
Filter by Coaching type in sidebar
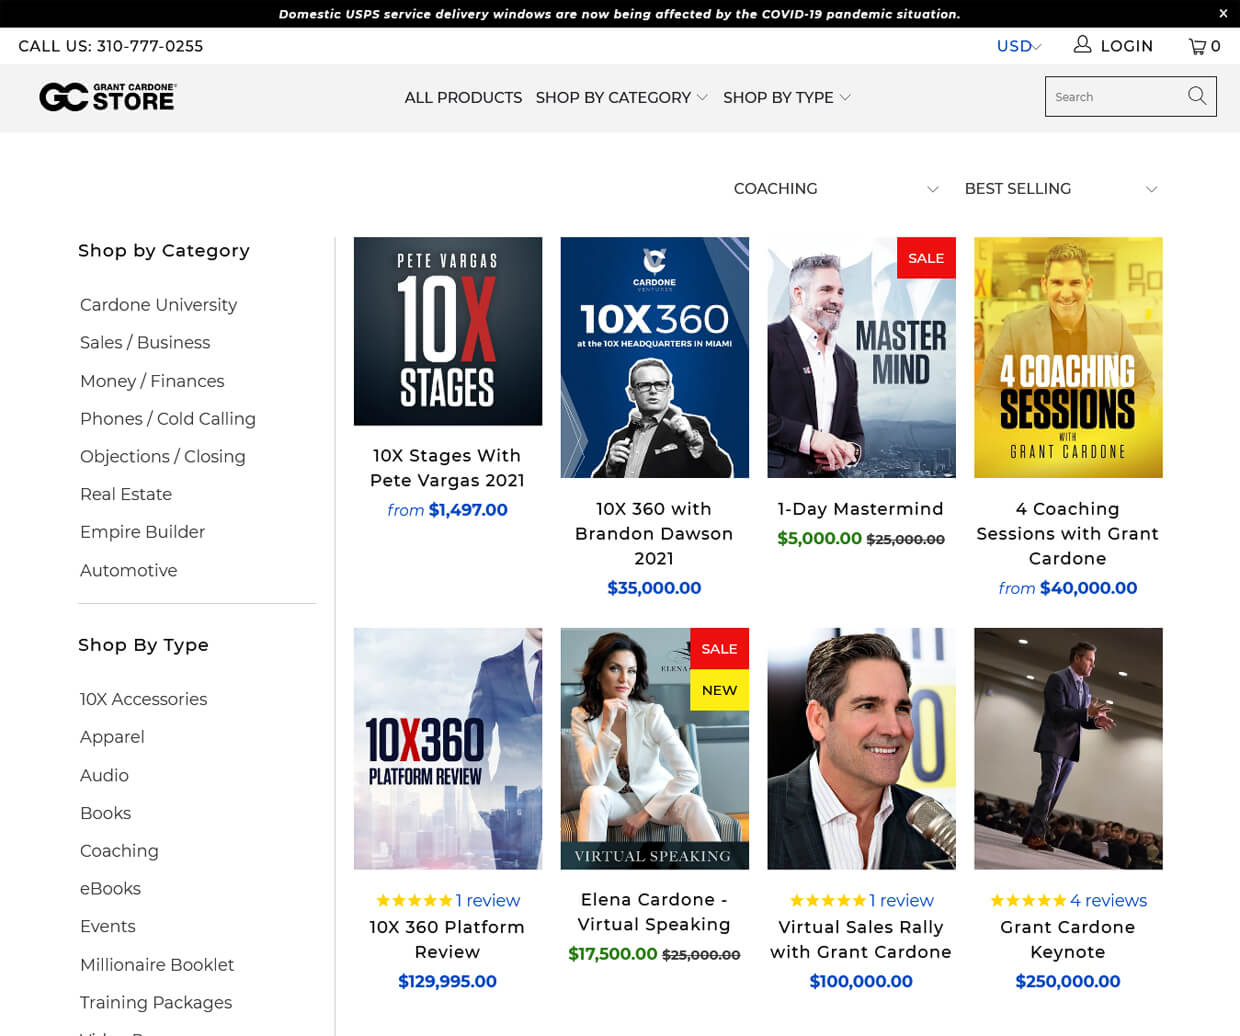tap(119, 851)
